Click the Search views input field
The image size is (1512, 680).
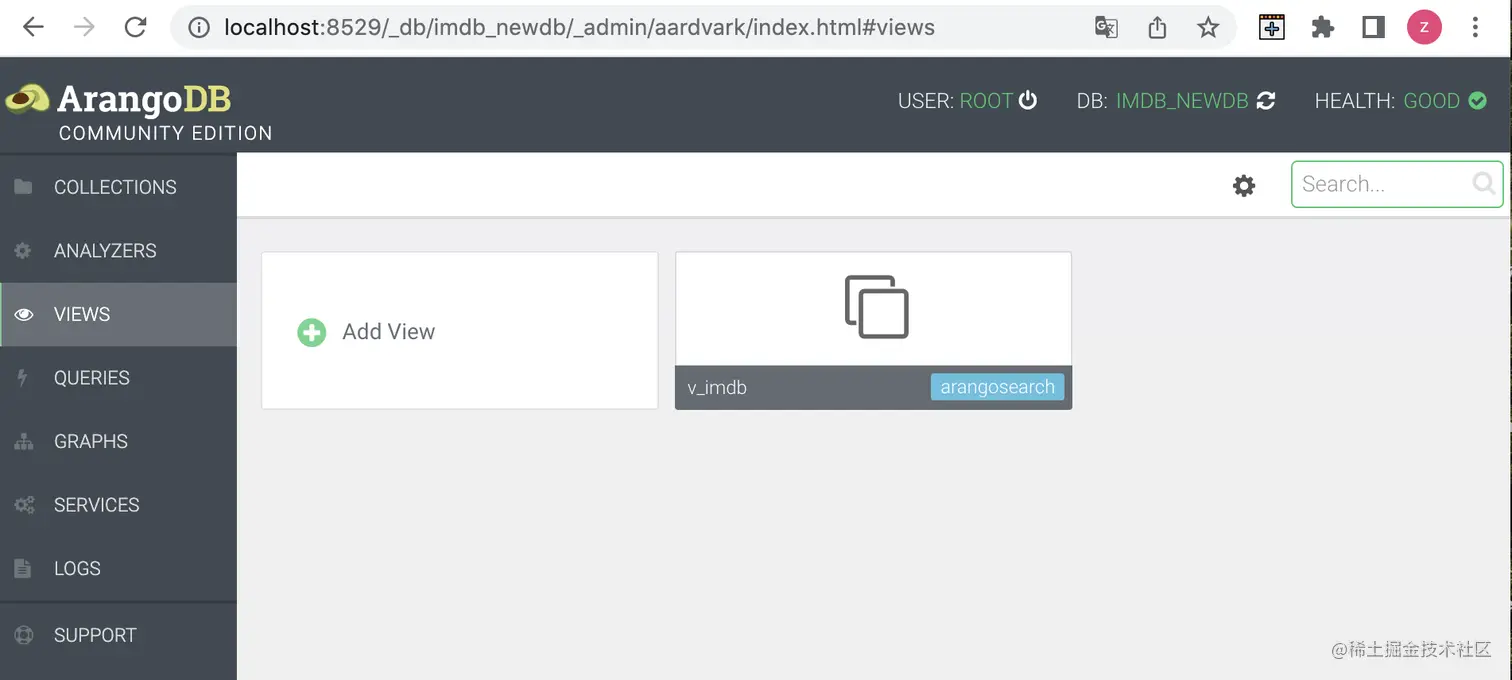[x=1397, y=184]
